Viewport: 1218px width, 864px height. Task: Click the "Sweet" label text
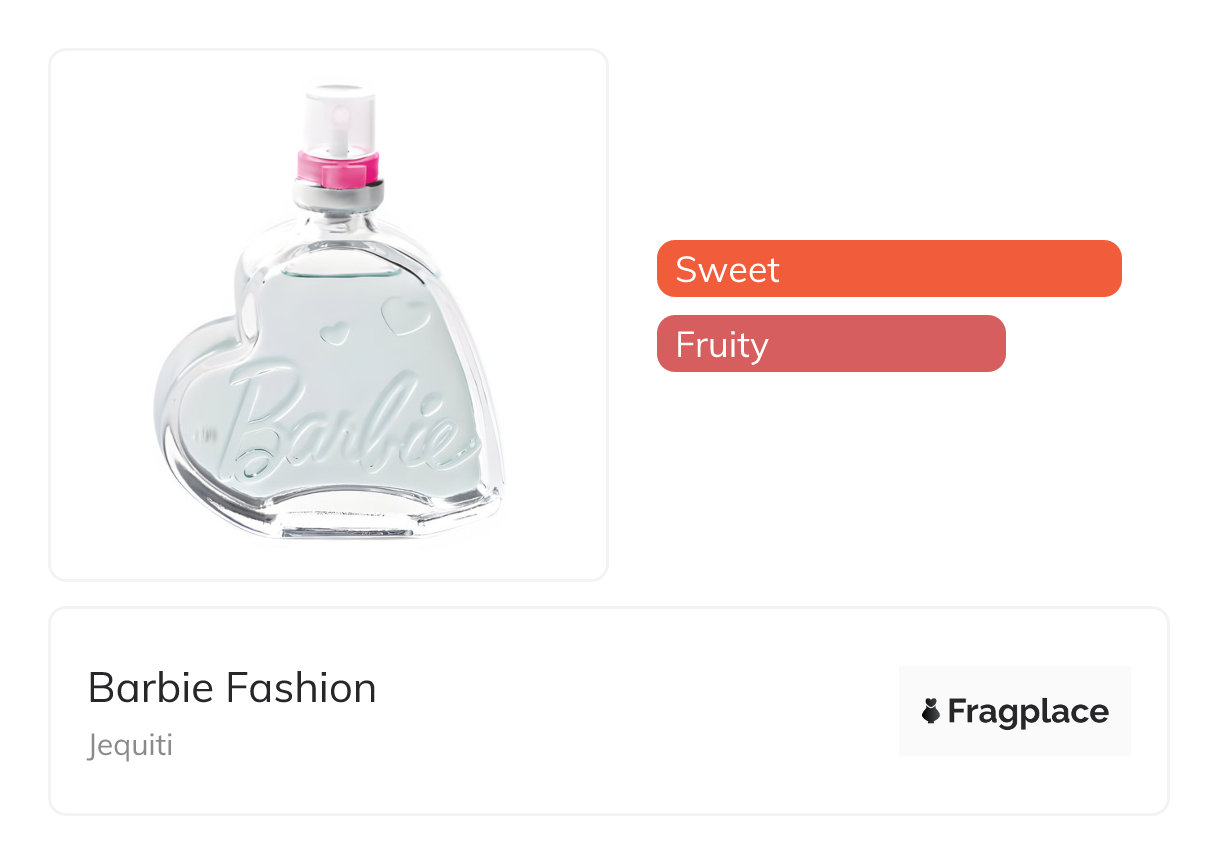pyautogui.click(x=727, y=270)
